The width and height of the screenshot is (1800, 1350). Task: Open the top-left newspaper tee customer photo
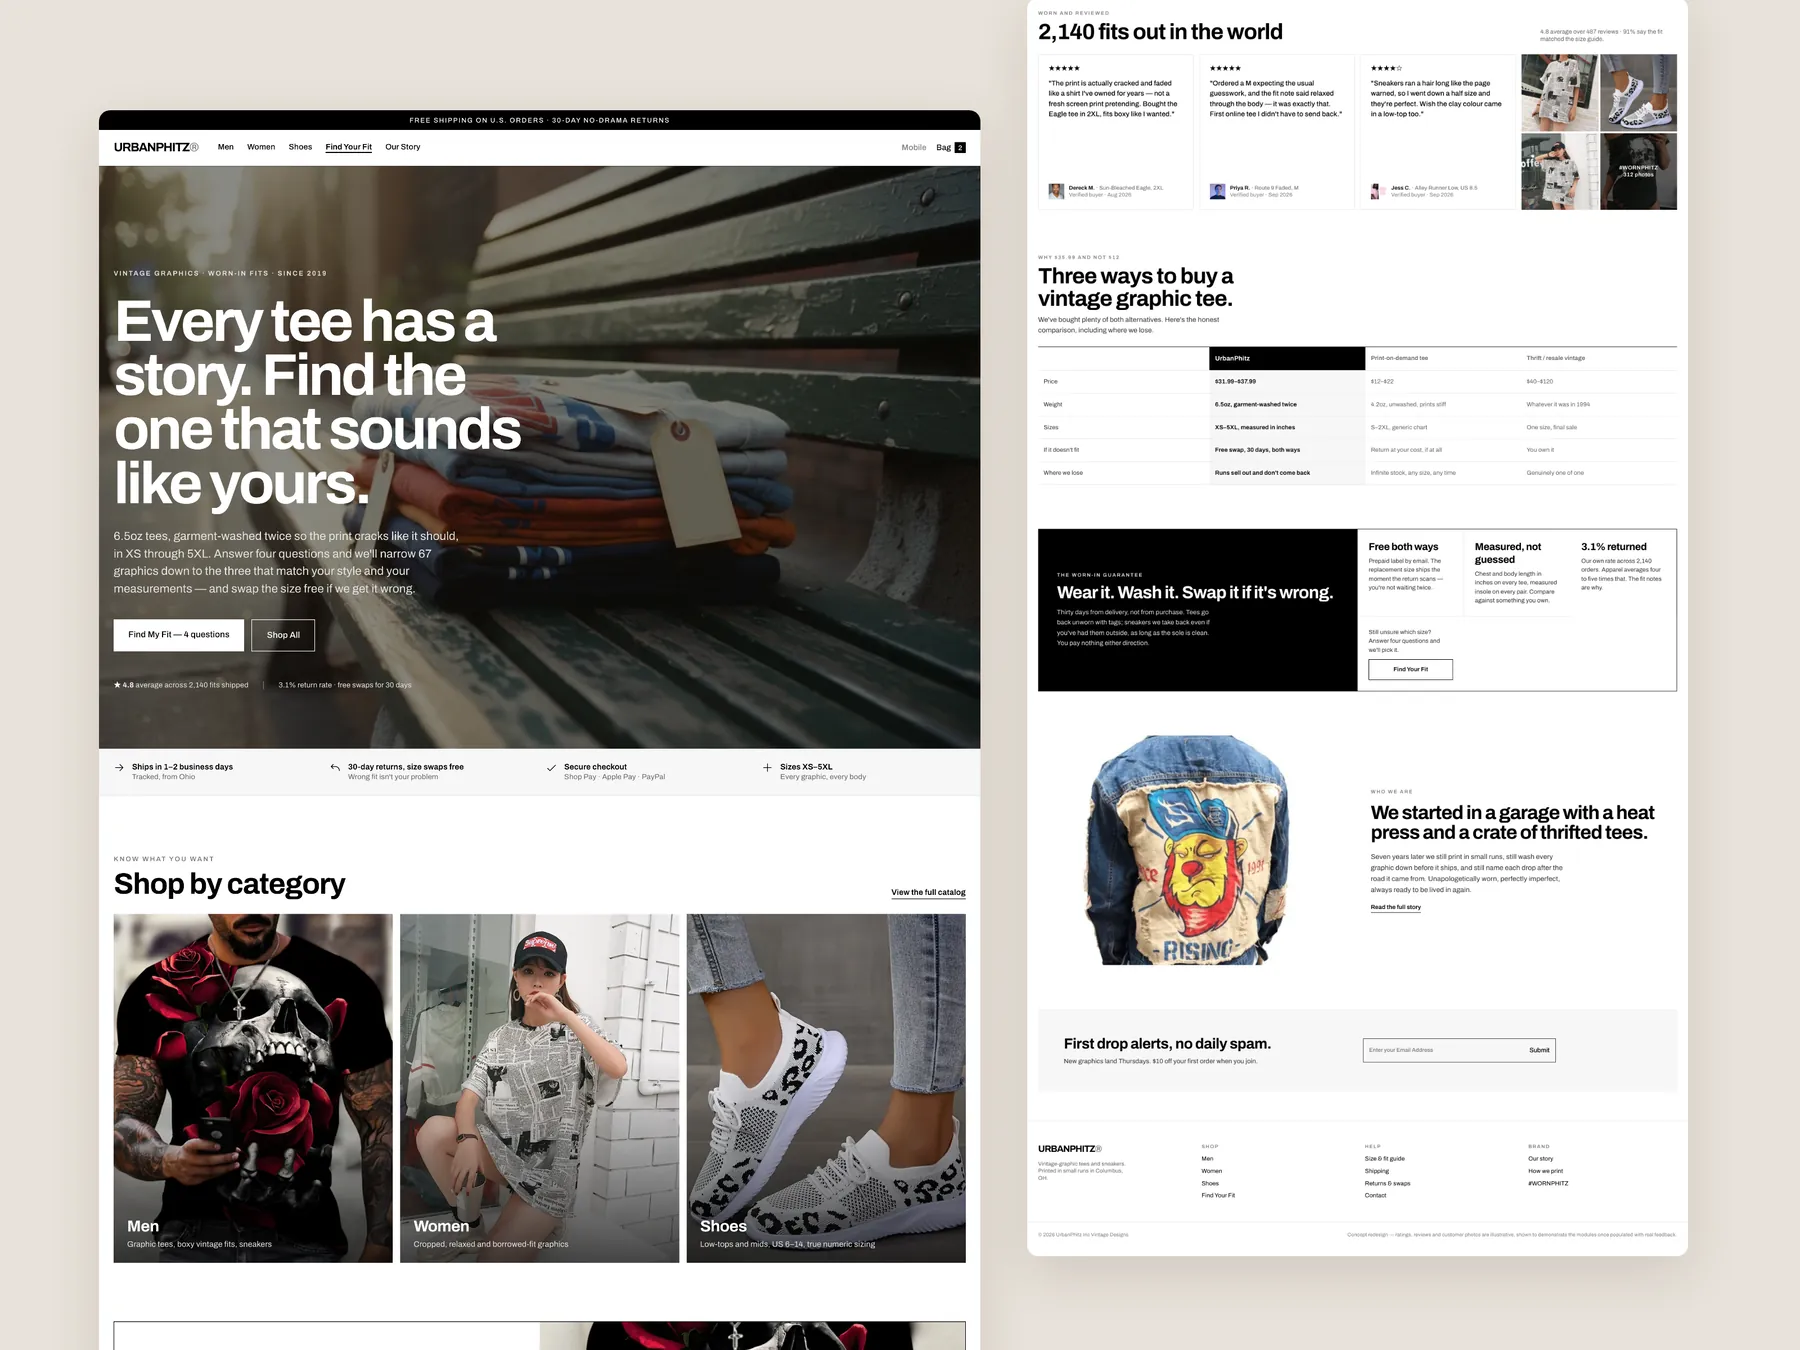tap(1559, 92)
